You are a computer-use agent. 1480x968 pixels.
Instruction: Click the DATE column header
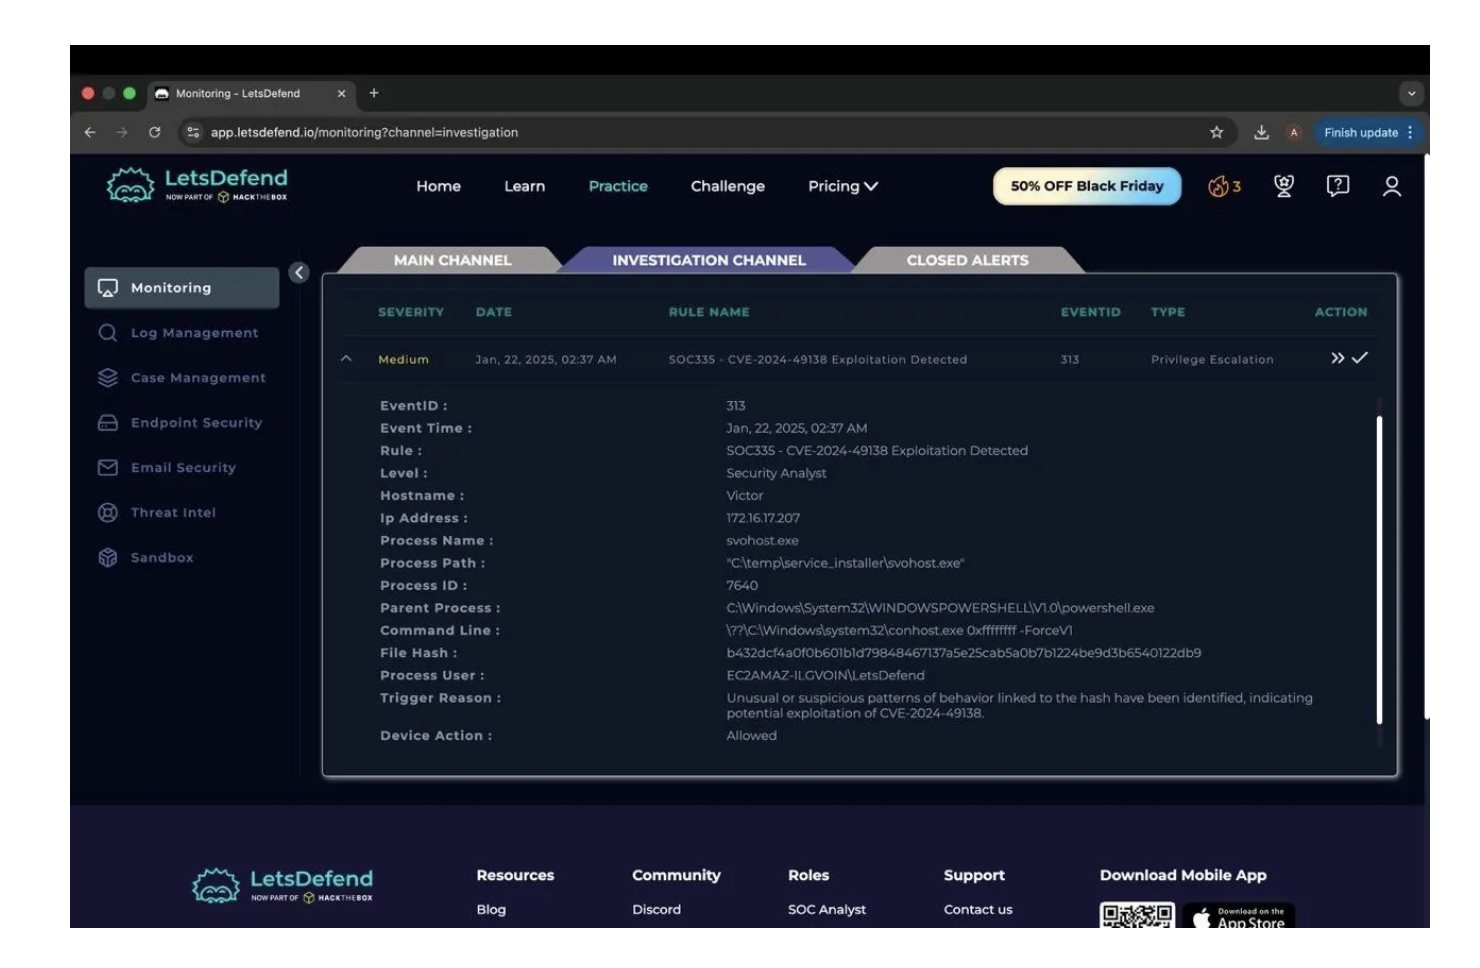tap(494, 312)
